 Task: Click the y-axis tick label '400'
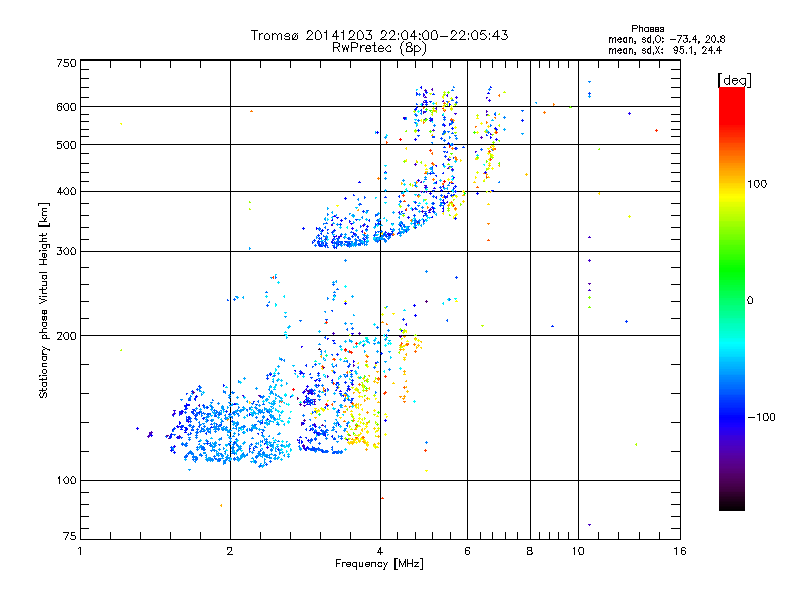coord(66,192)
